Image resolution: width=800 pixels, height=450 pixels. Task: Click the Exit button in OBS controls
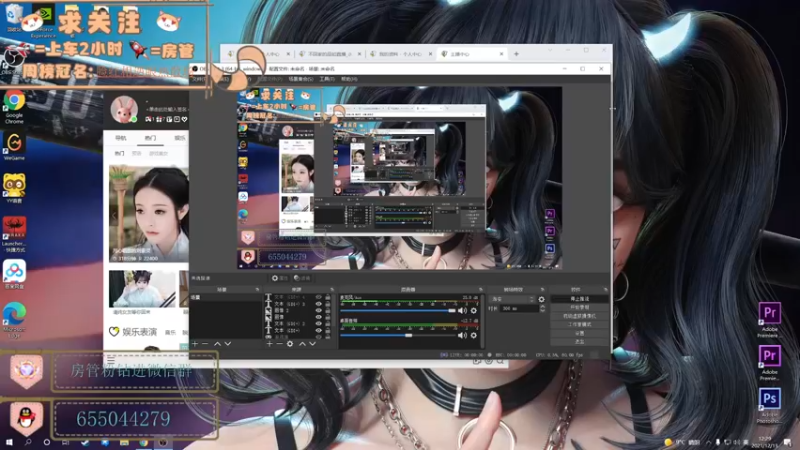click(x=580, y=341)
